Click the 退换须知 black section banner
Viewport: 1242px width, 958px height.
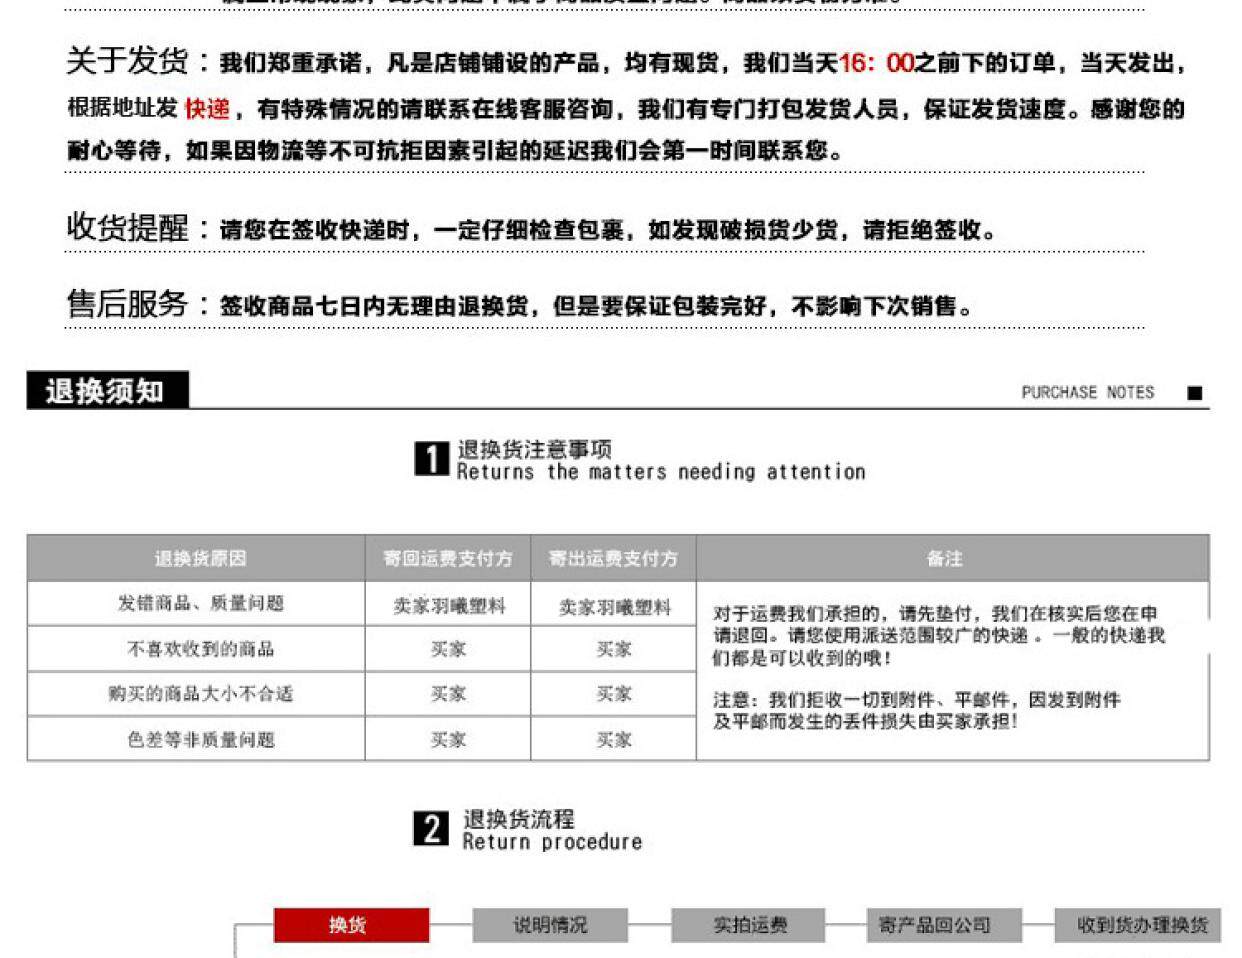point(107,390)
